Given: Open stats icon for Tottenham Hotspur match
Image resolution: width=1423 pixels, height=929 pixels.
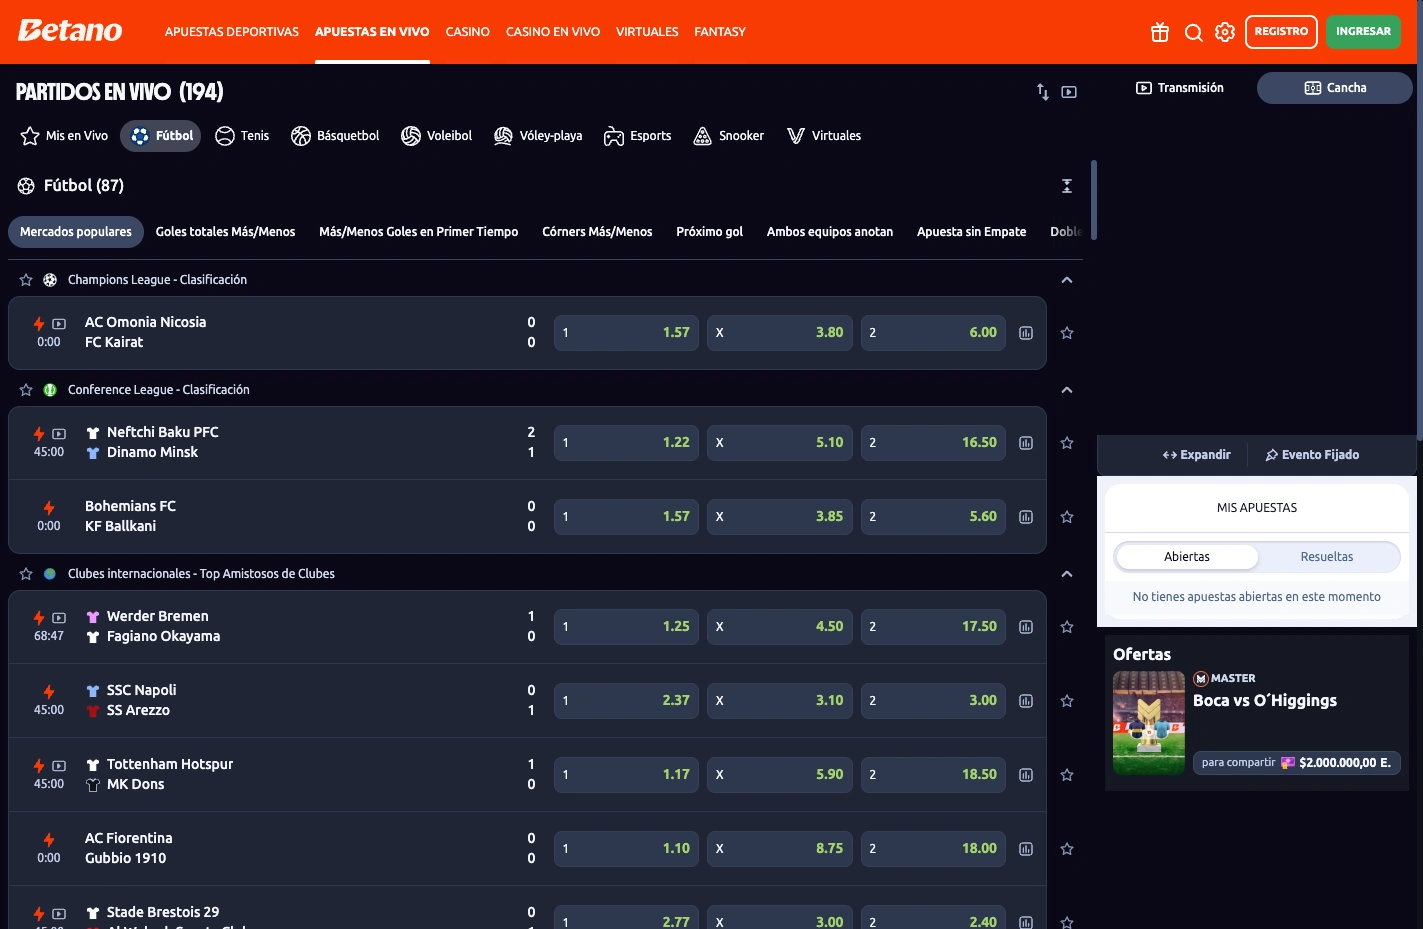Looking at the screenshot, I should point(1026,775).
